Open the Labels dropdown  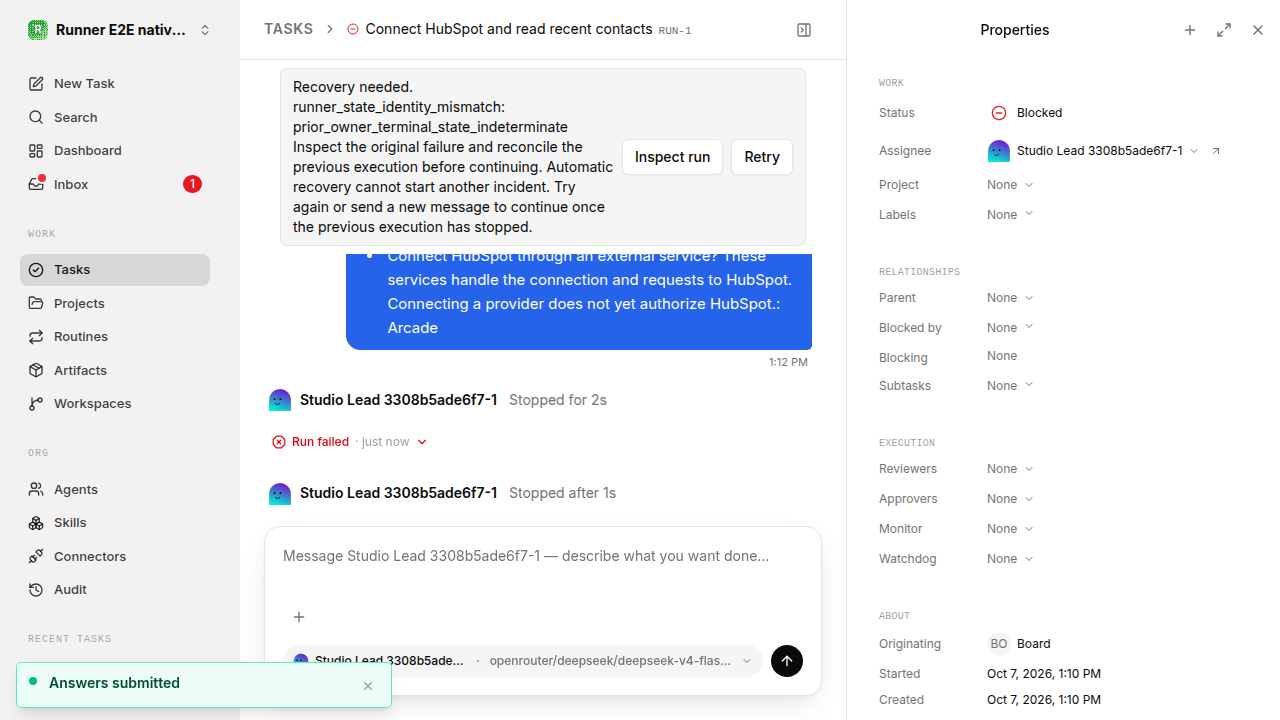[x=1010, y=215]
